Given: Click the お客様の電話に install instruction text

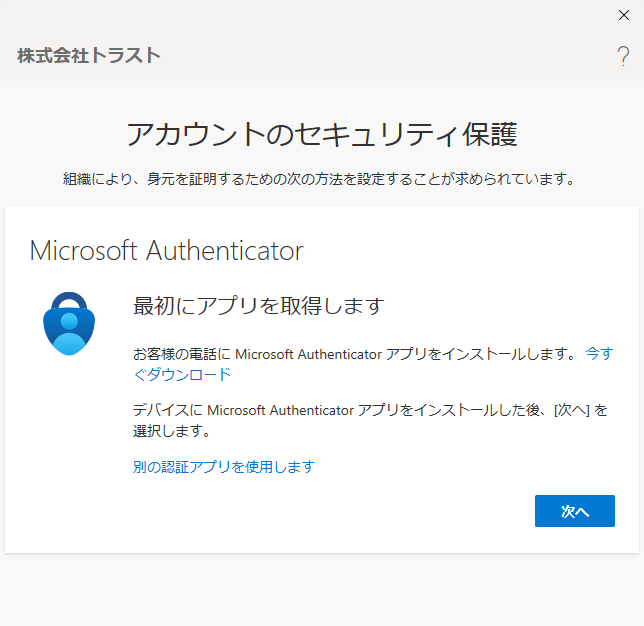Looking at the screenshot, I should point(355,354).
